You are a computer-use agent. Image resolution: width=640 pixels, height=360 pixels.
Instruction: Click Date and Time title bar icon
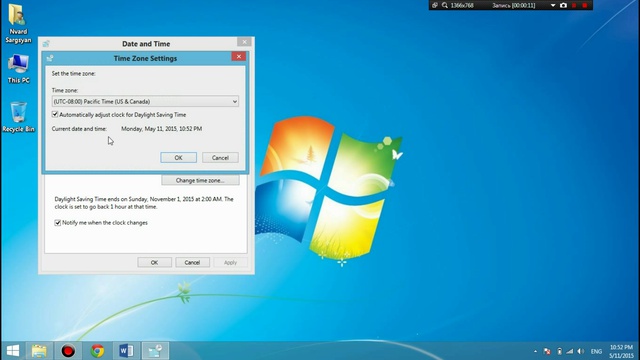pyautogui.click(x=46, y=43)
